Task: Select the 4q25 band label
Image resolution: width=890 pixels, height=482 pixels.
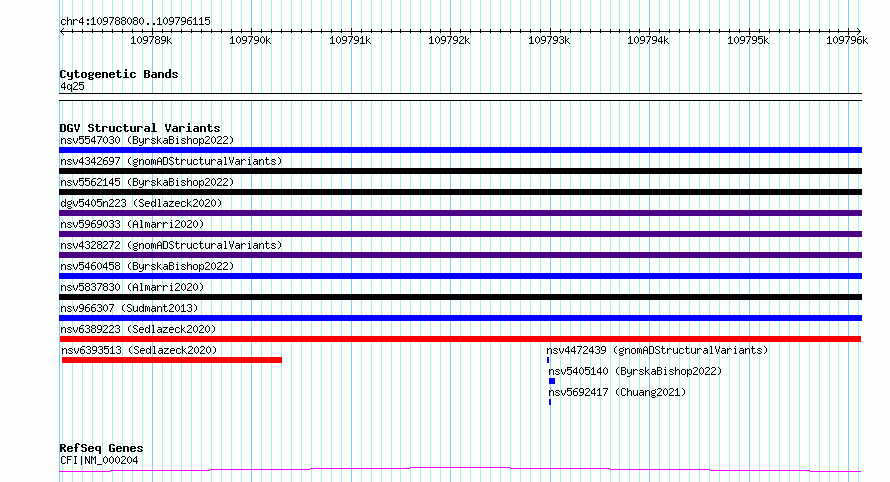Action: coord(72,86)
